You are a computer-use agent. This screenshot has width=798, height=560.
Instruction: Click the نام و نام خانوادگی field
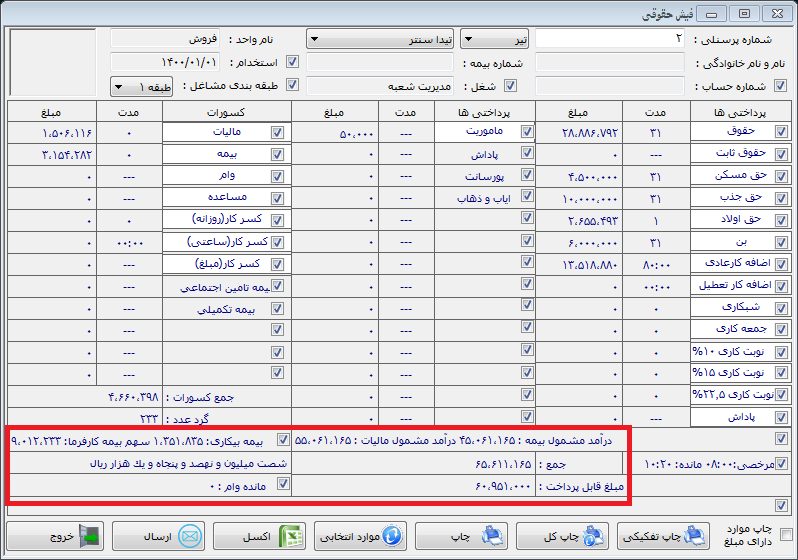tap(610, 63)
